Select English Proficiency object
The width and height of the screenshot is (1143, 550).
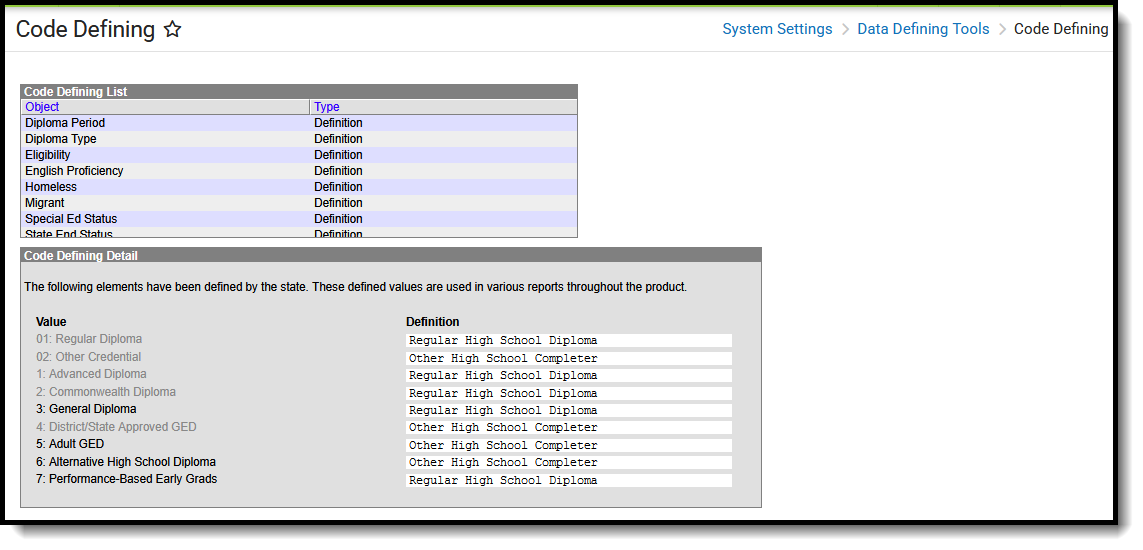74,171
